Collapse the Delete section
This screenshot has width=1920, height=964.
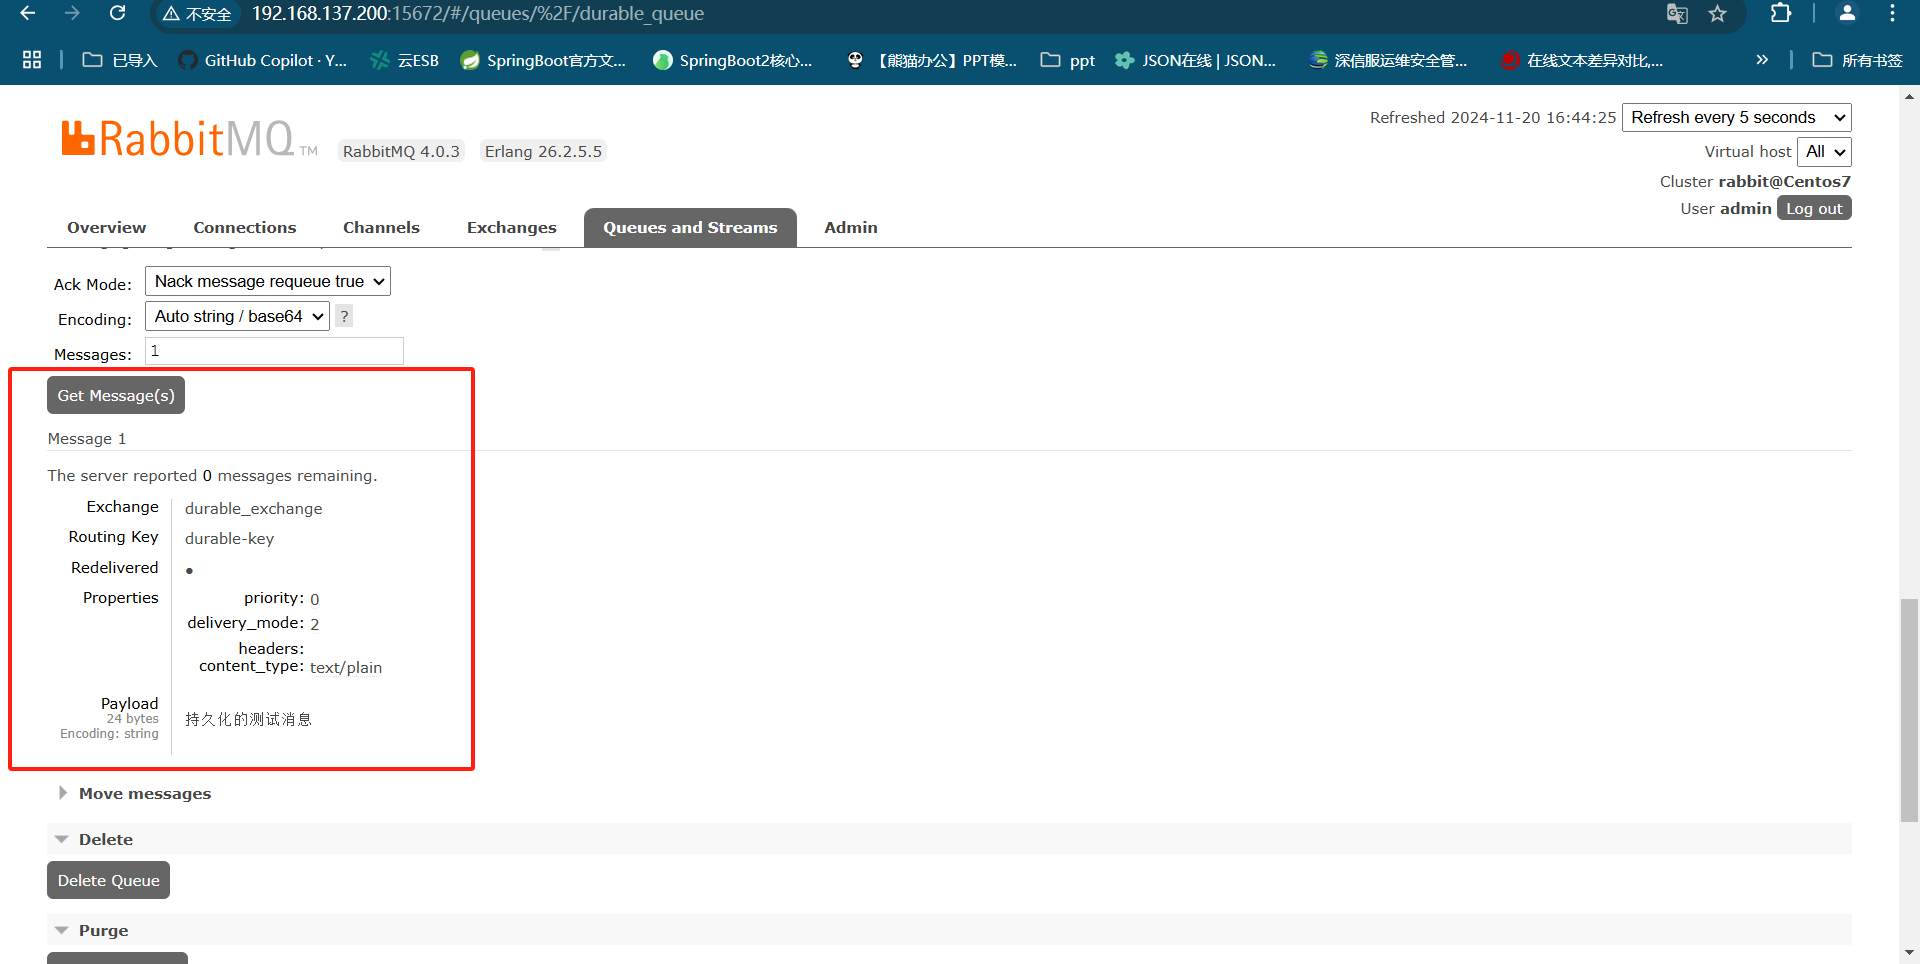pos(94,839)
